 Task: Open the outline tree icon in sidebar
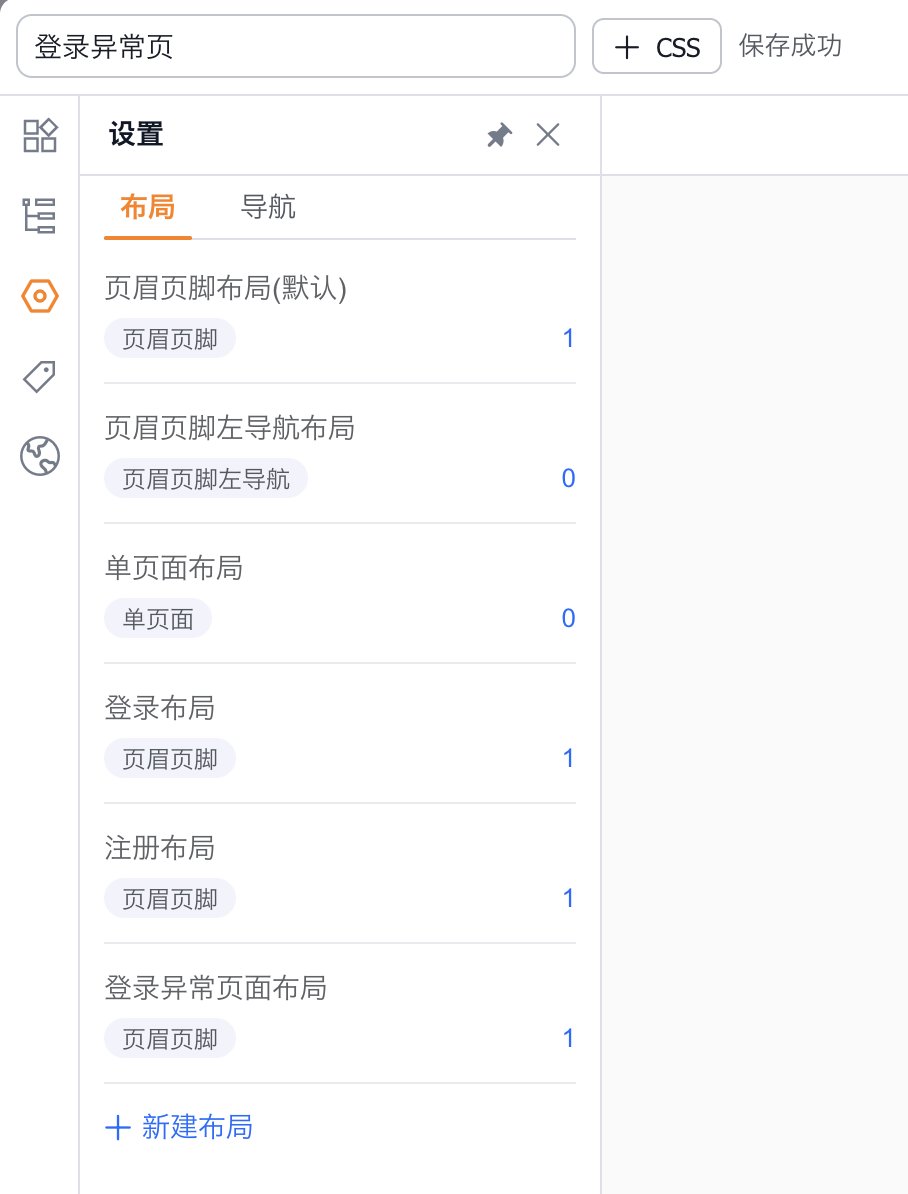click(x=40, y=216)
